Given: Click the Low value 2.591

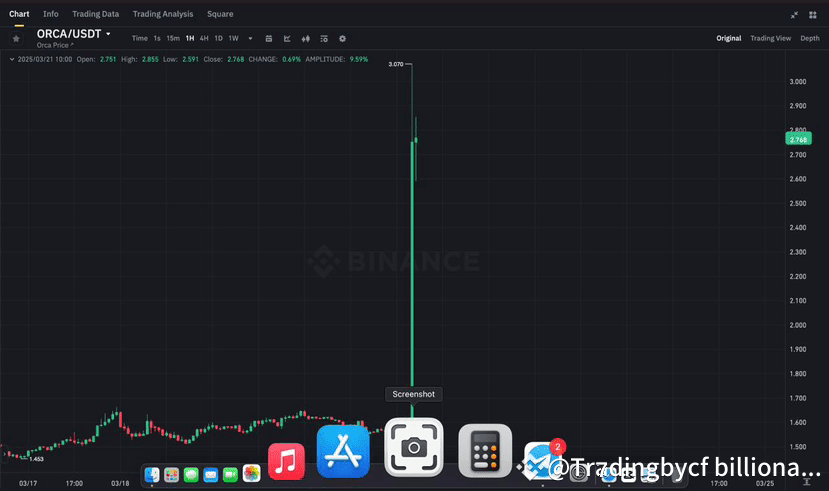Looking at the screenshot, I should (x=190, y=59).
